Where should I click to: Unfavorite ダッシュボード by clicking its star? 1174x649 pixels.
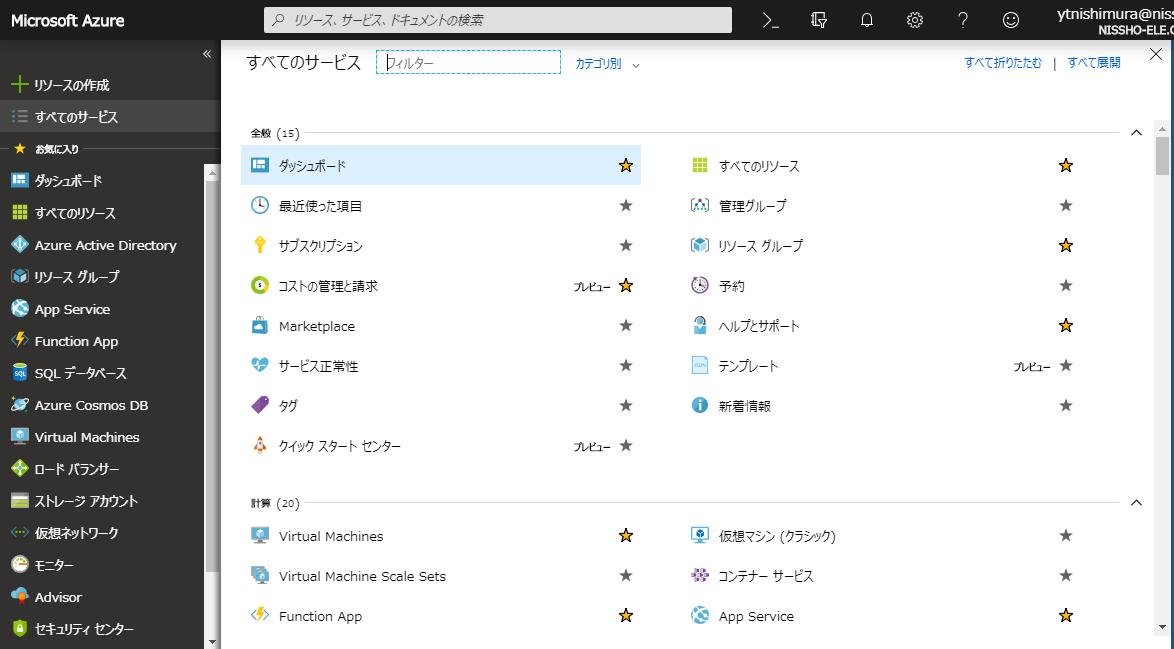coord(626,166)
